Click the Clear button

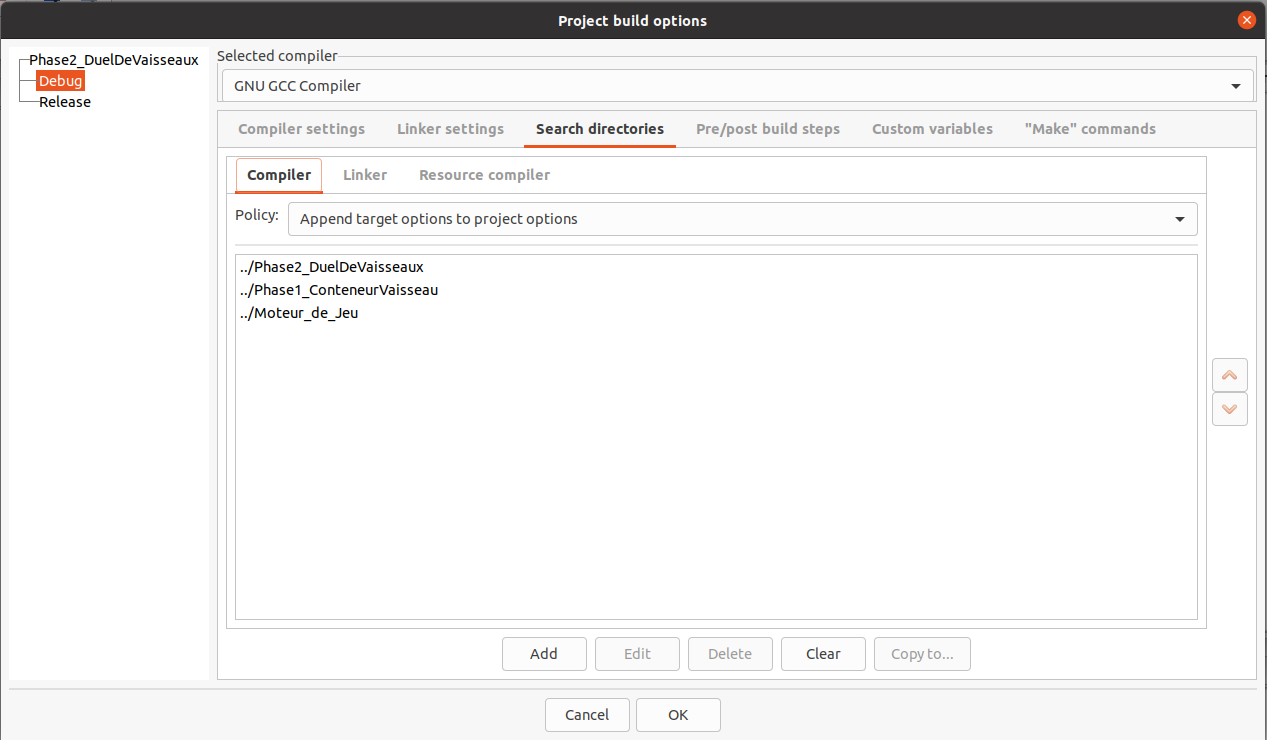822,653
